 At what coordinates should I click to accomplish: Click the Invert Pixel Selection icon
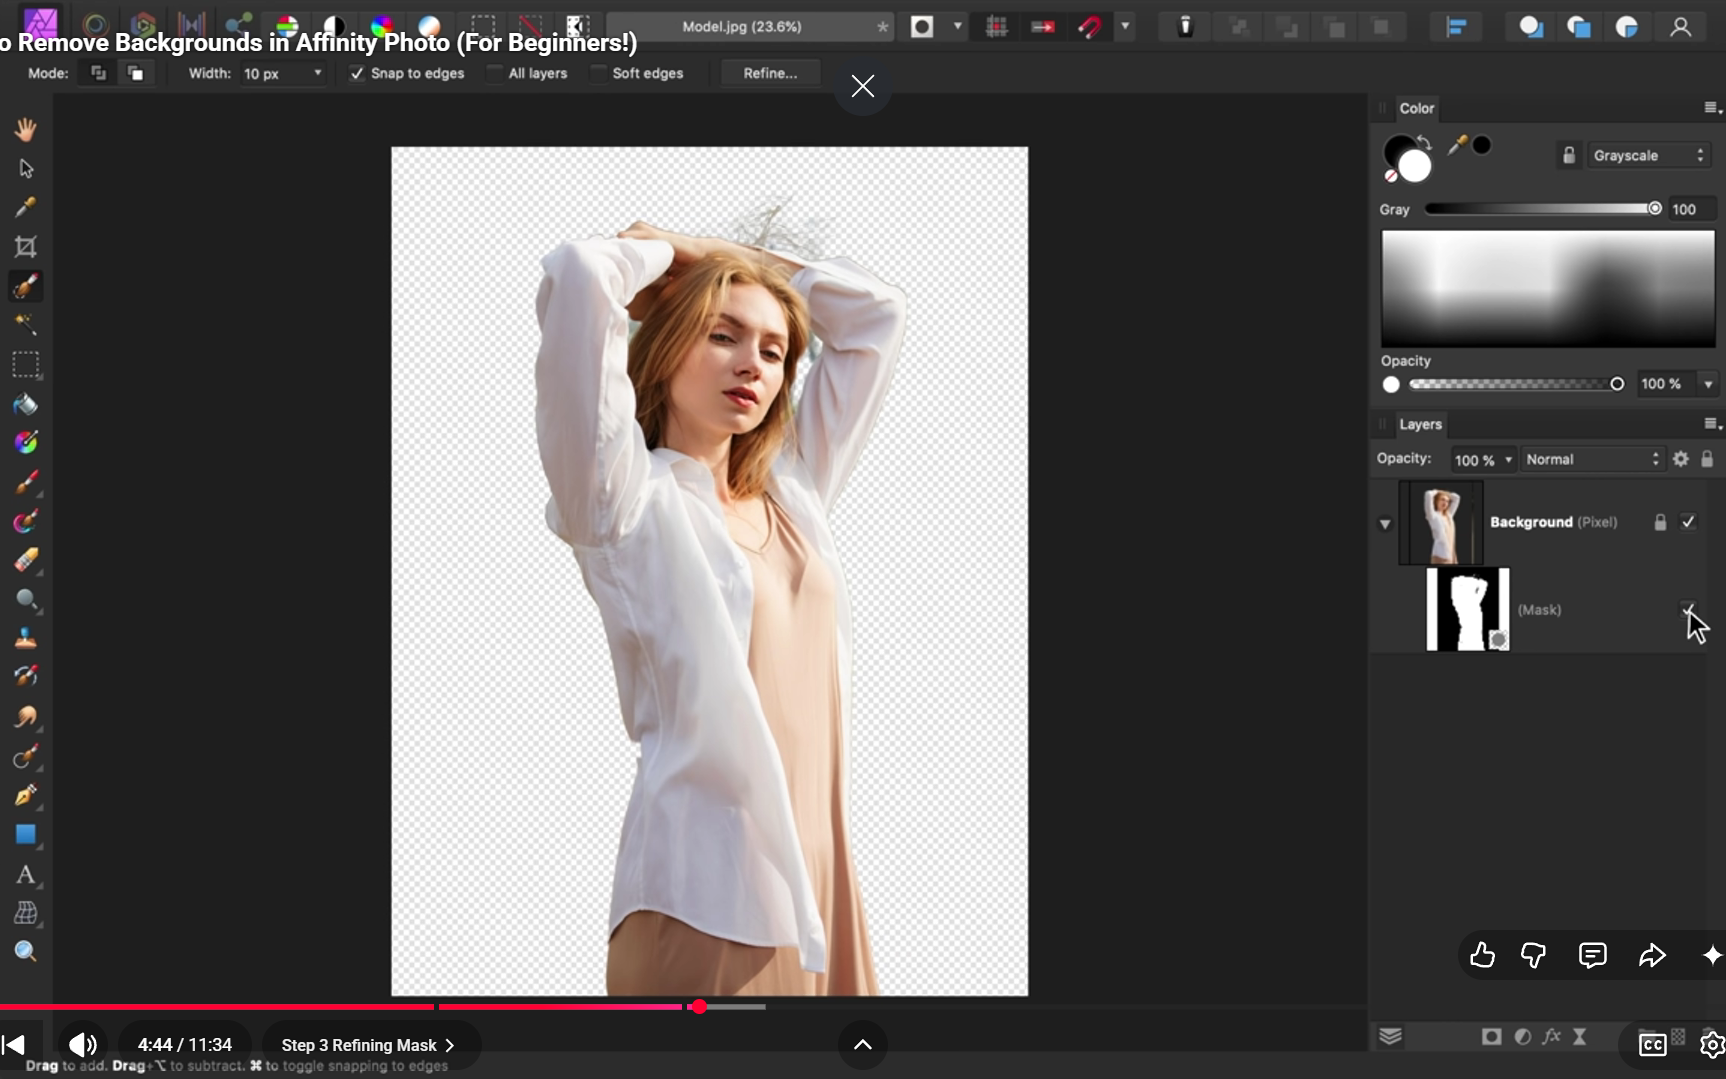pos(578,27)
